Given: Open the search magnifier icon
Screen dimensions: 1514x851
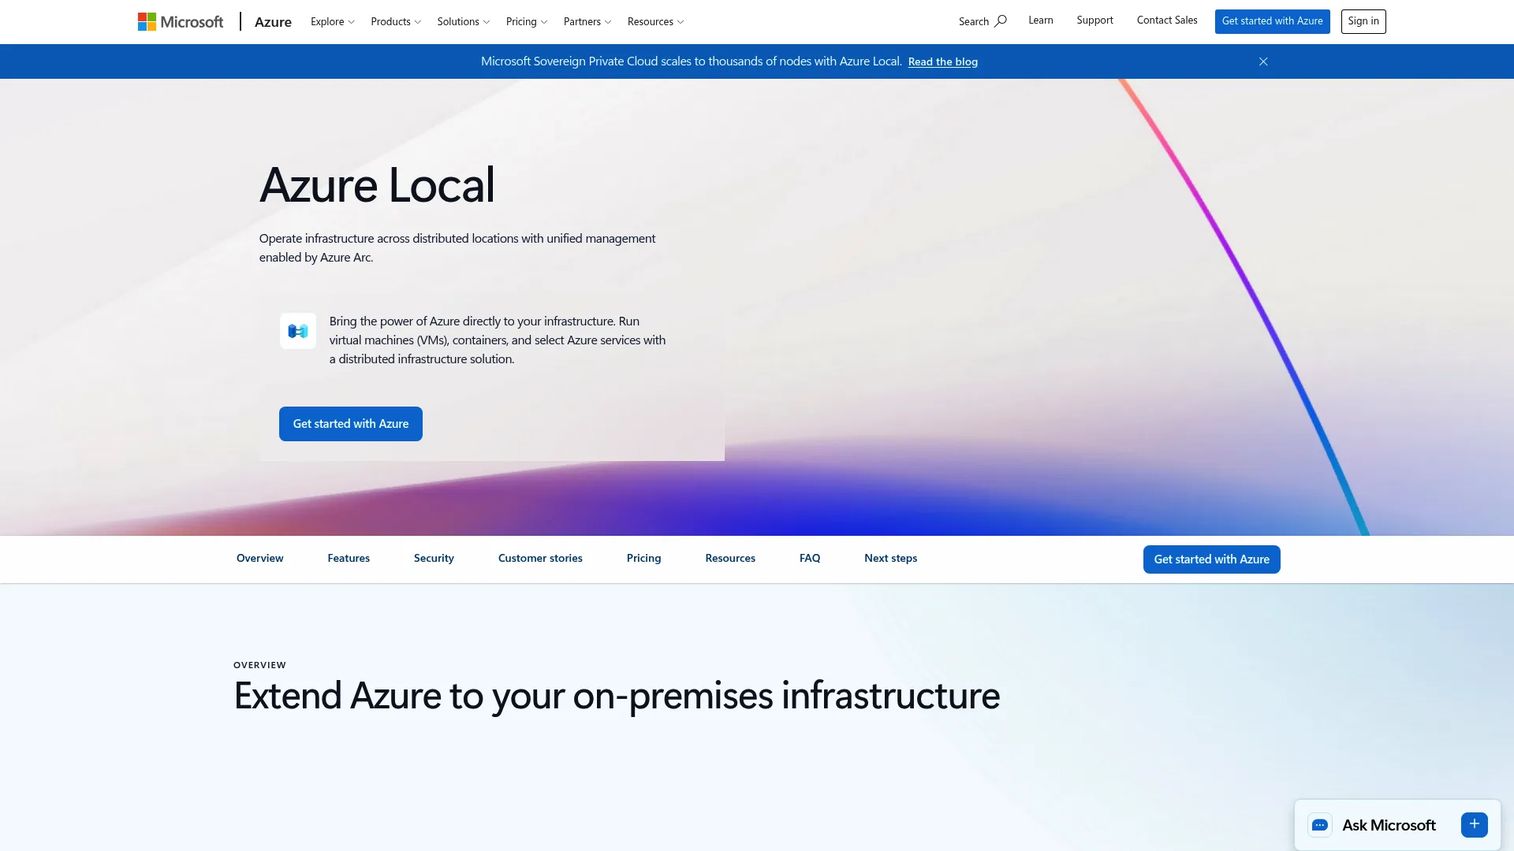Looking at the screenshot, I should [1000, 21].
